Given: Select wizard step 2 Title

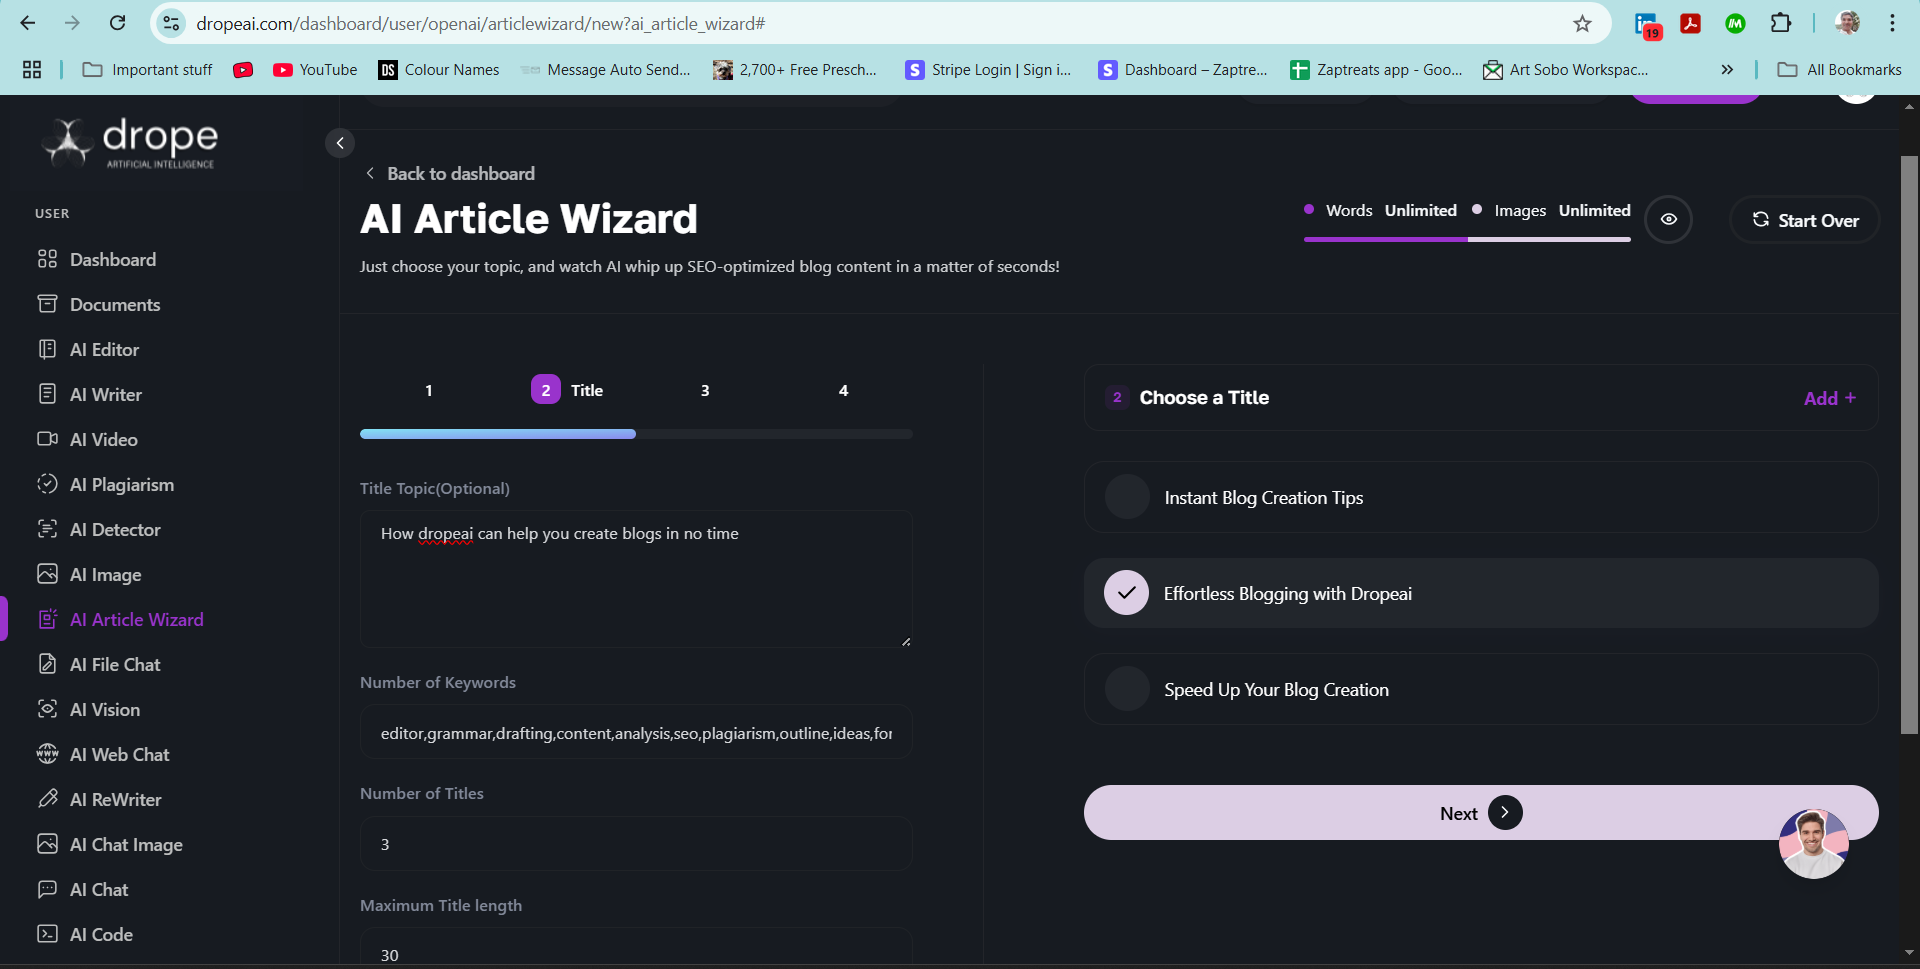Looking at the screenshot, I should [568, 390].
